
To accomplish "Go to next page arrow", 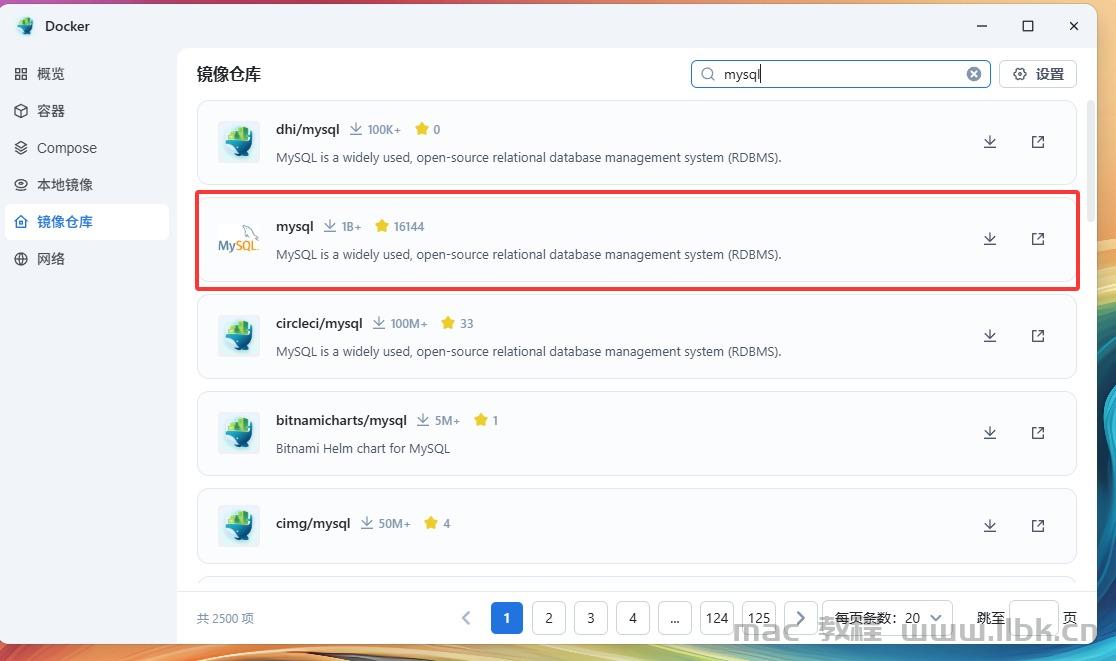I will (800, 618).
